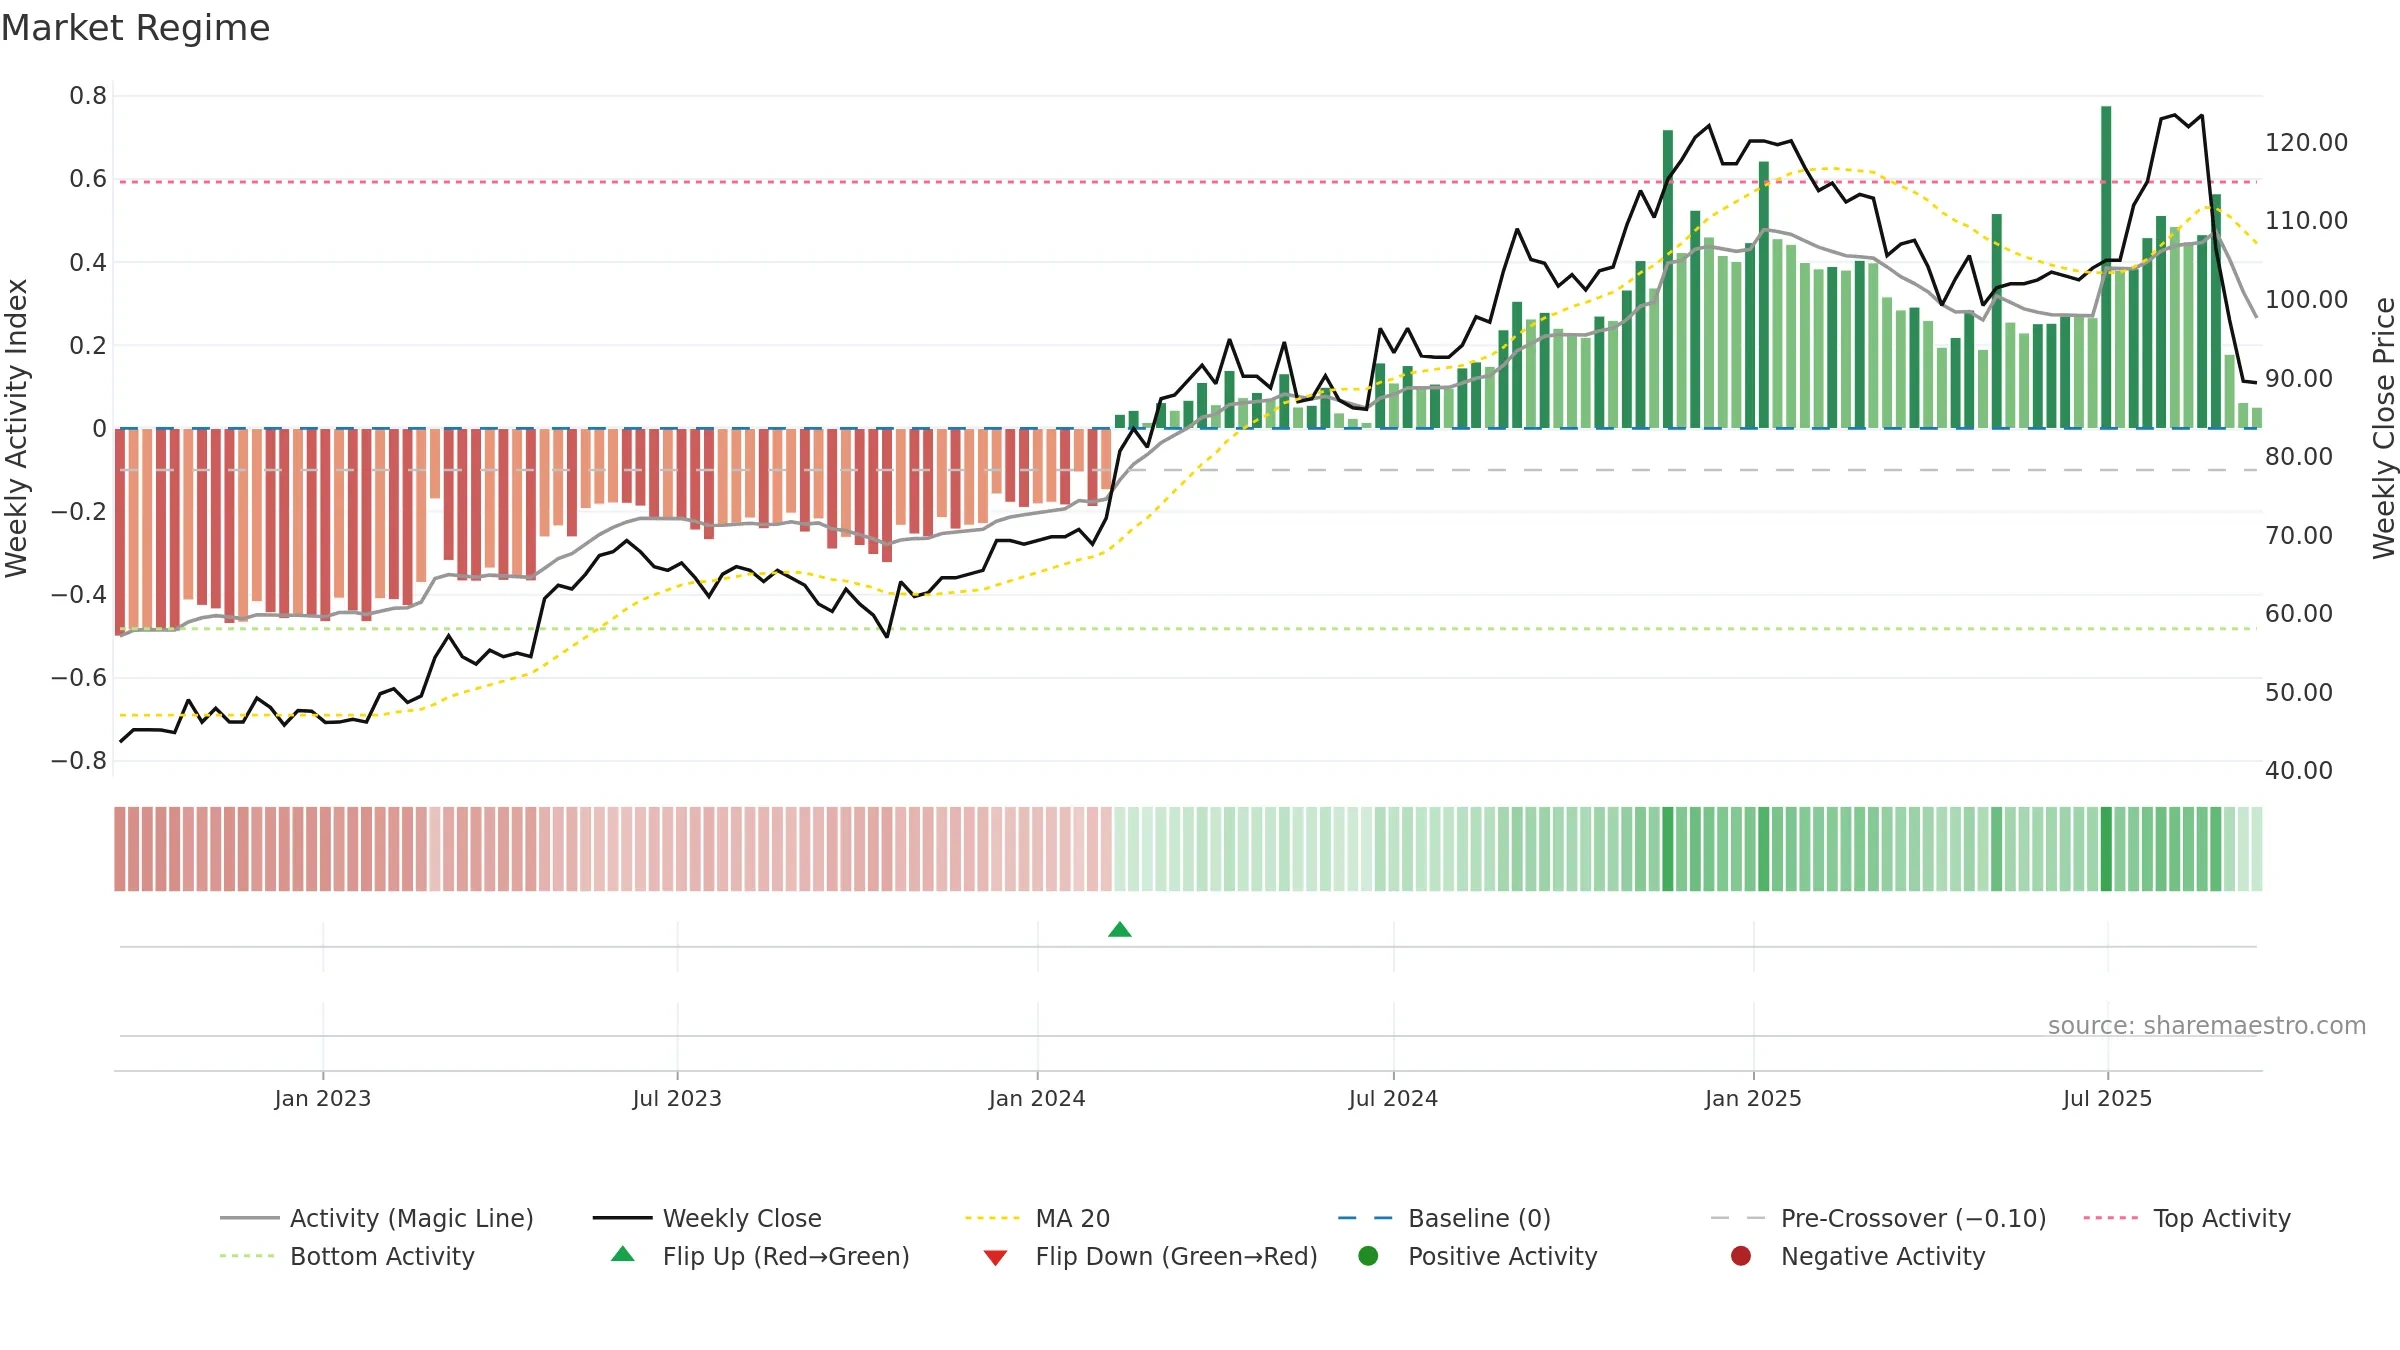Toggle the Bottom Activity legend entry
Screen dimensions: 2400x1350
tap(347, 1256)
